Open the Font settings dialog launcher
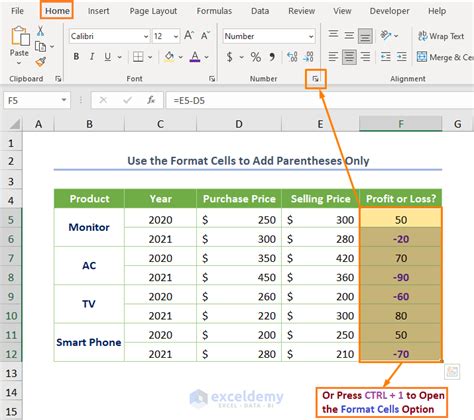 [x=212, y=79]
